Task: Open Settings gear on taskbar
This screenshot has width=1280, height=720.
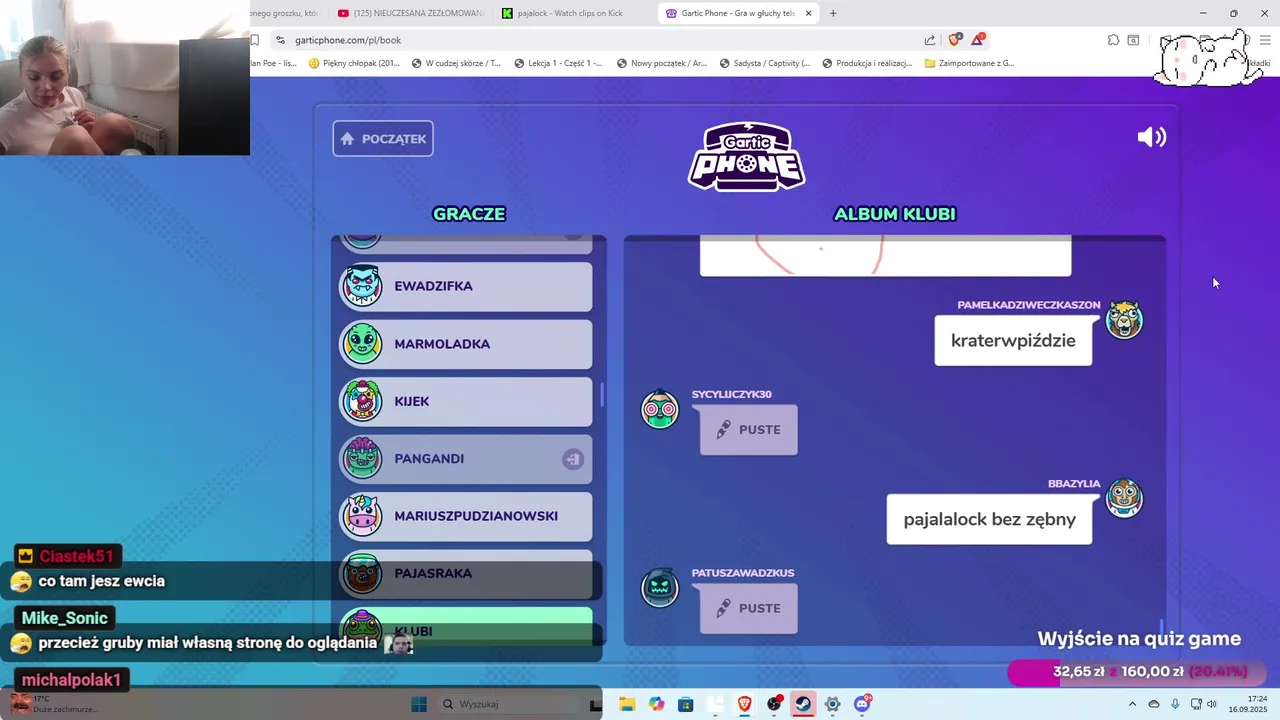Action: [832, 704]
